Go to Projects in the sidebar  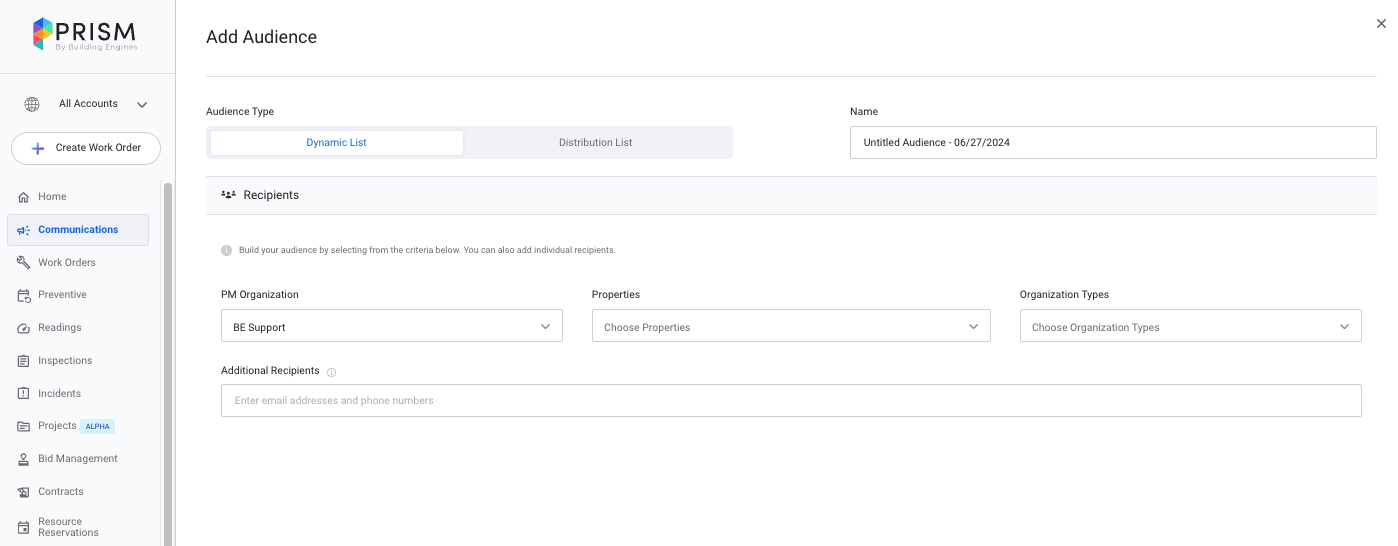[x=57, y=426]
